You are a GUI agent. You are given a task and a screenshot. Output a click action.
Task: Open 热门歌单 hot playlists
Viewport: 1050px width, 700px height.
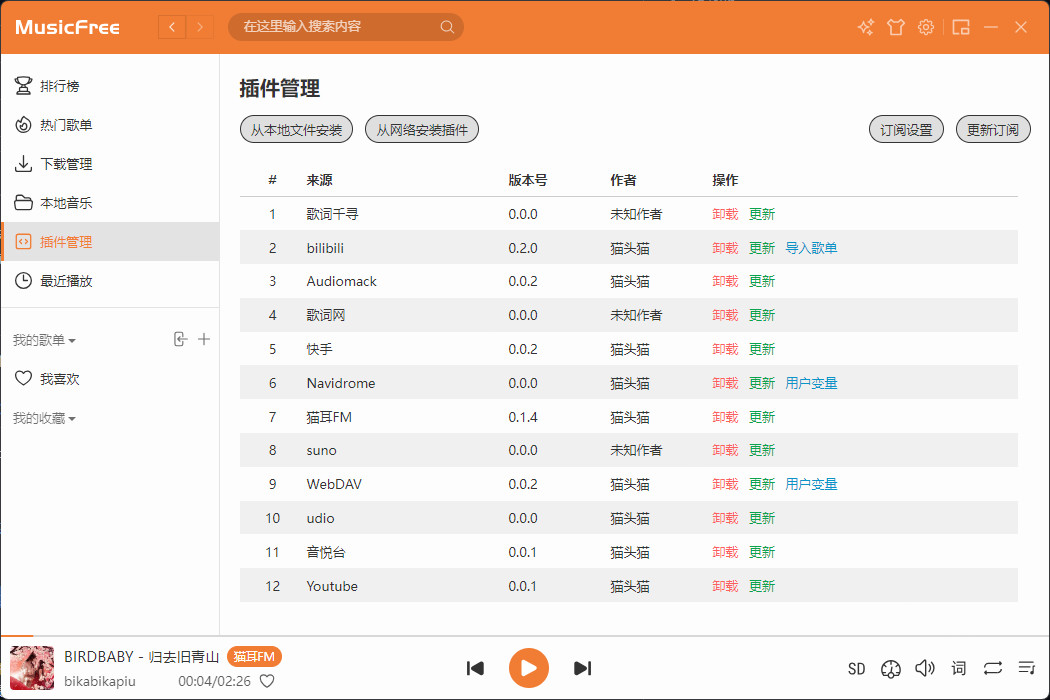coord(110,125)
